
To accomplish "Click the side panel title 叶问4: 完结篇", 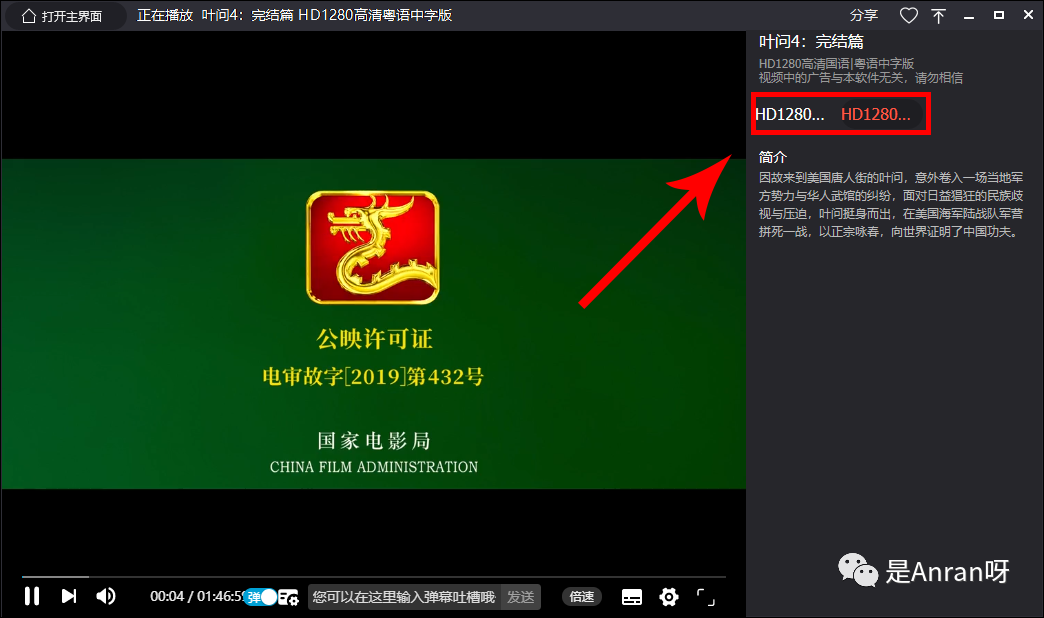I will pyautogui.click(x=812, y=42).
